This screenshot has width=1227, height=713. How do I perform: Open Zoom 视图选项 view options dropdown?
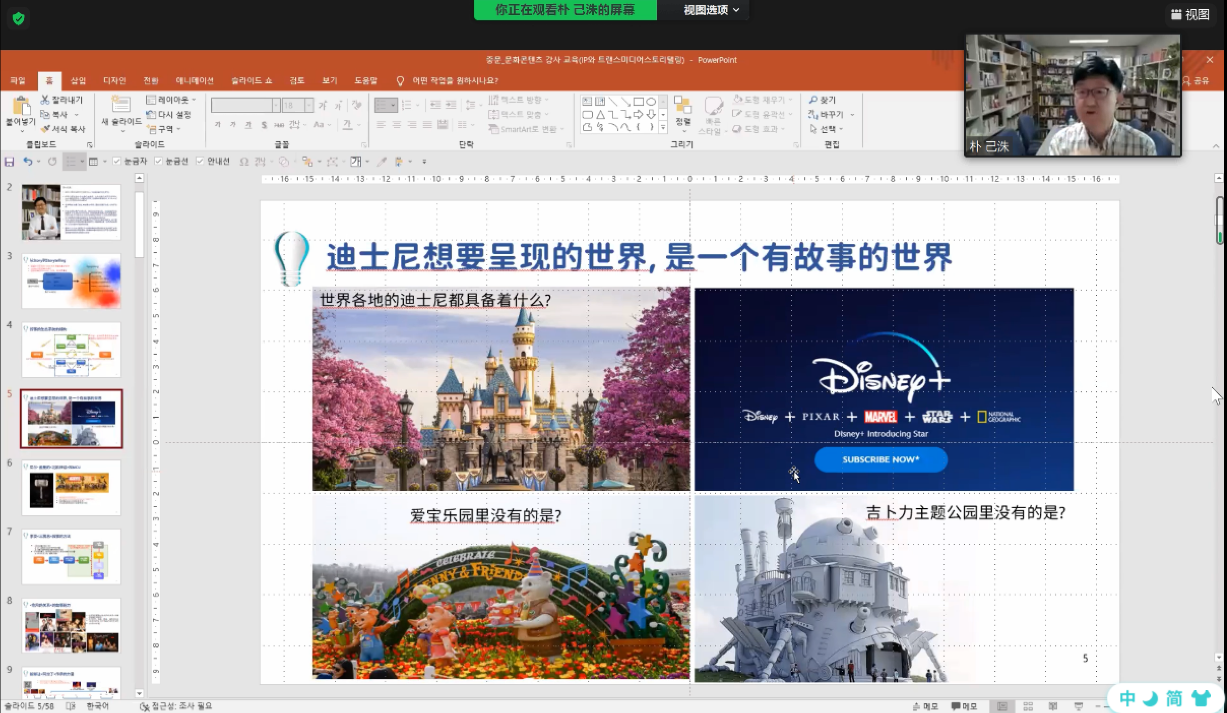[x=711, y=10]
